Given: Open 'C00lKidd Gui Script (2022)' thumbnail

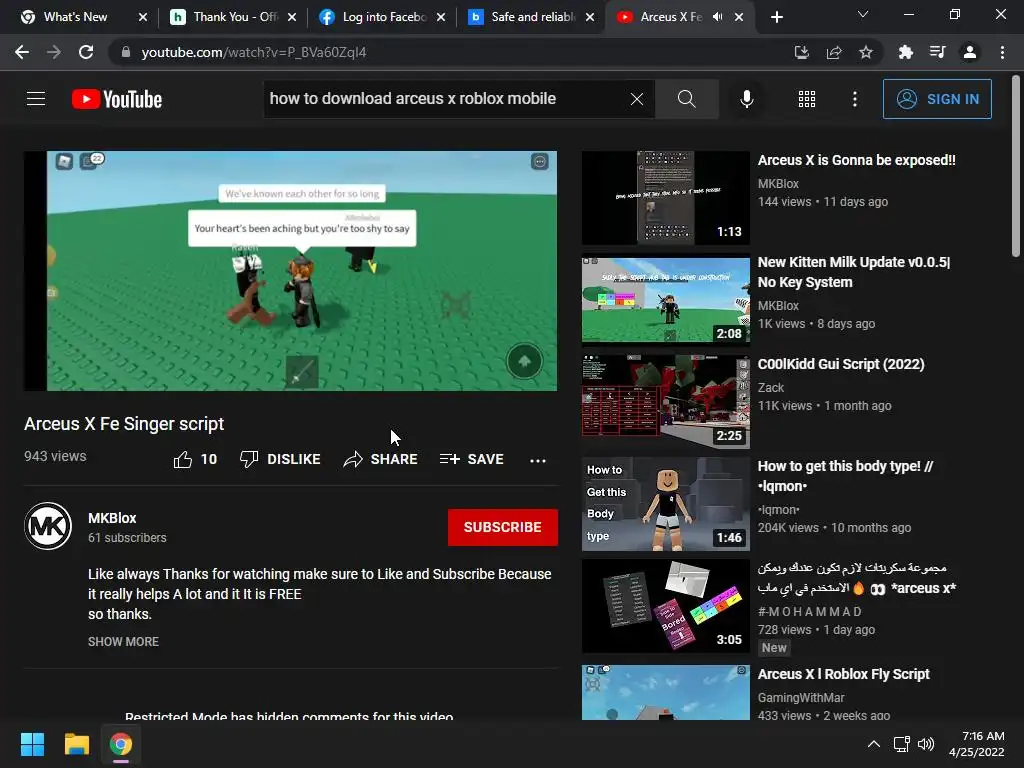Looking at the screenshot, I should [x=665, y=402].
